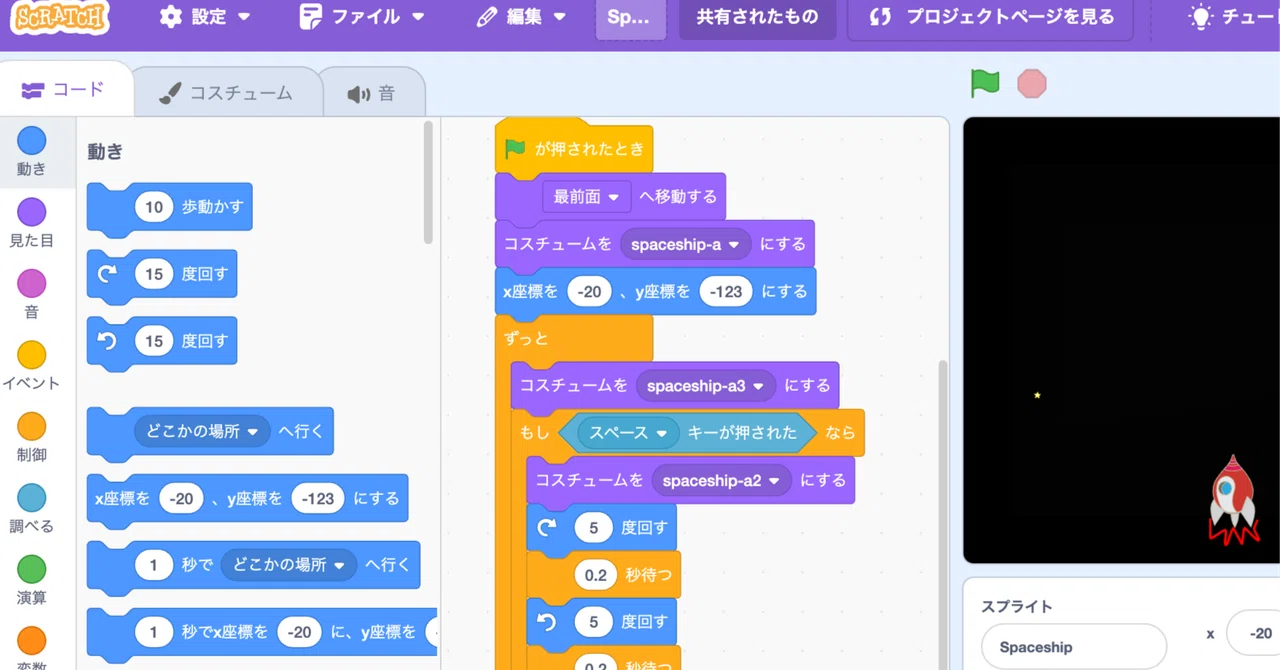The height and width of the screenshot is (670, 1280).
Task: Click the 10 歩動かす palette block
Action: (x=170, y=208)
